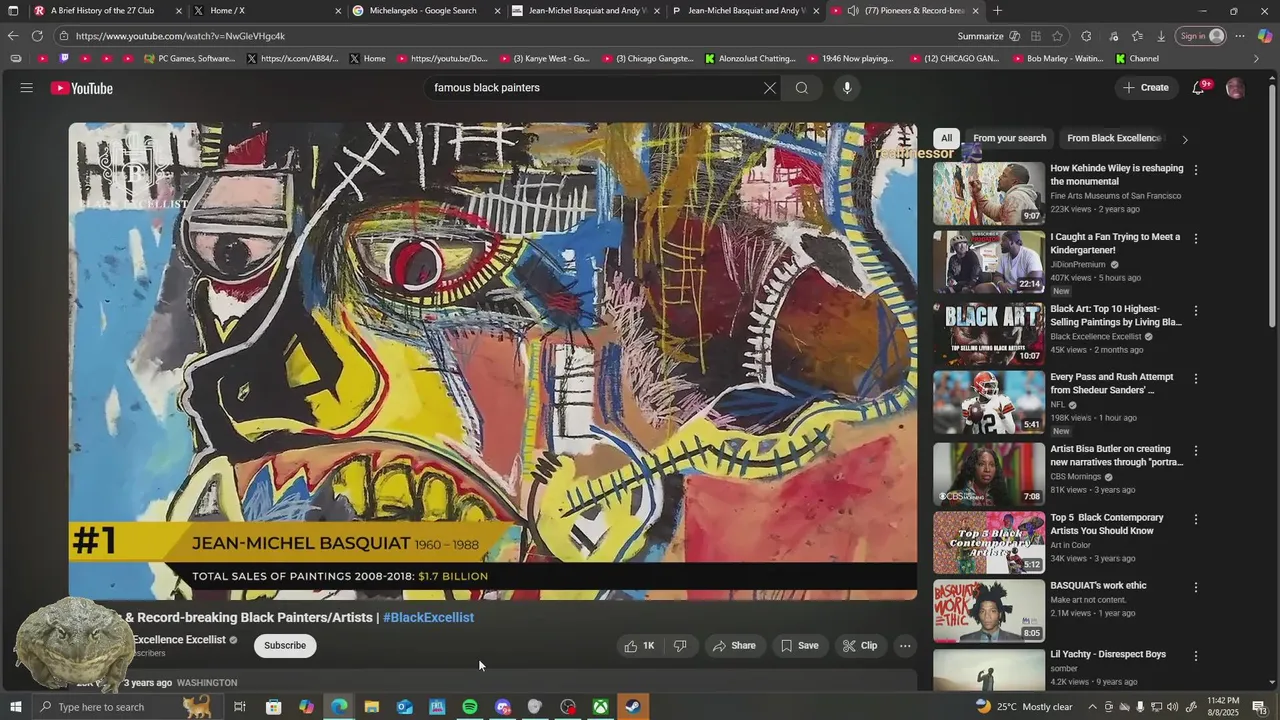Open the YouTube account avatar menu
This screenshot has width=1280, height=720.
click(1235, 88)
